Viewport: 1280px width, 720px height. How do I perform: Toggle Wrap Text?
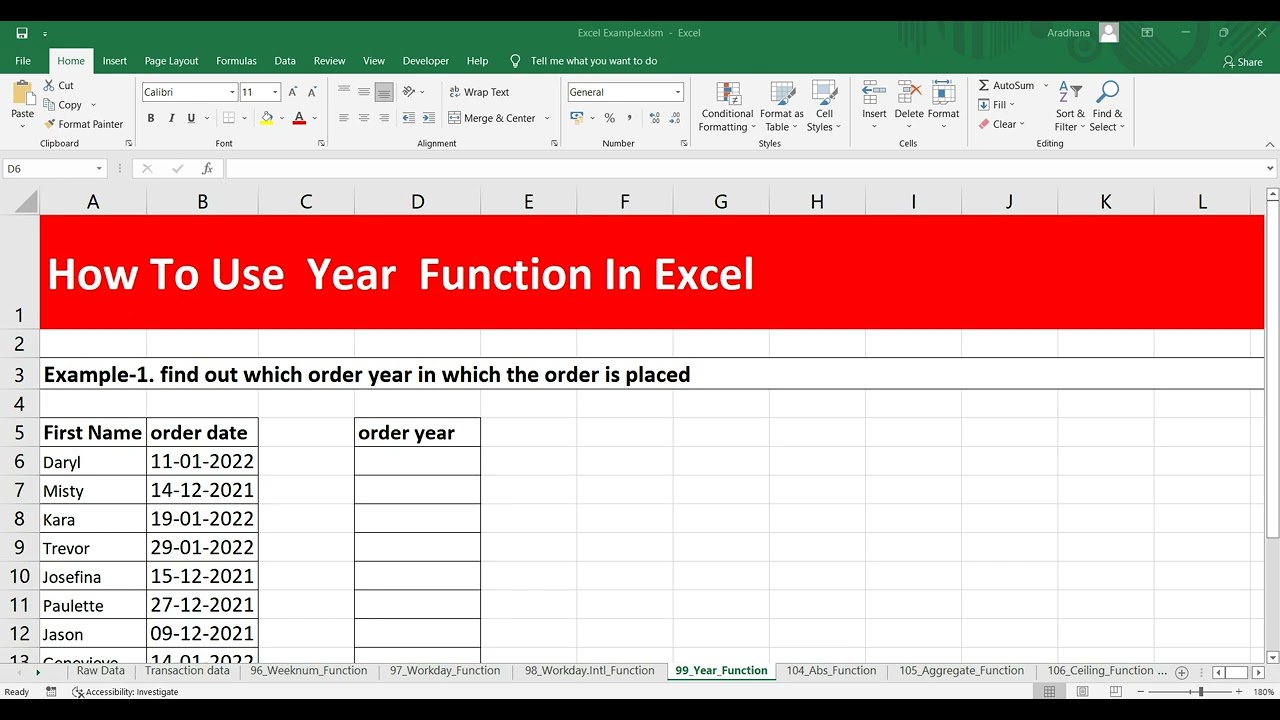[x=479, y=92]
